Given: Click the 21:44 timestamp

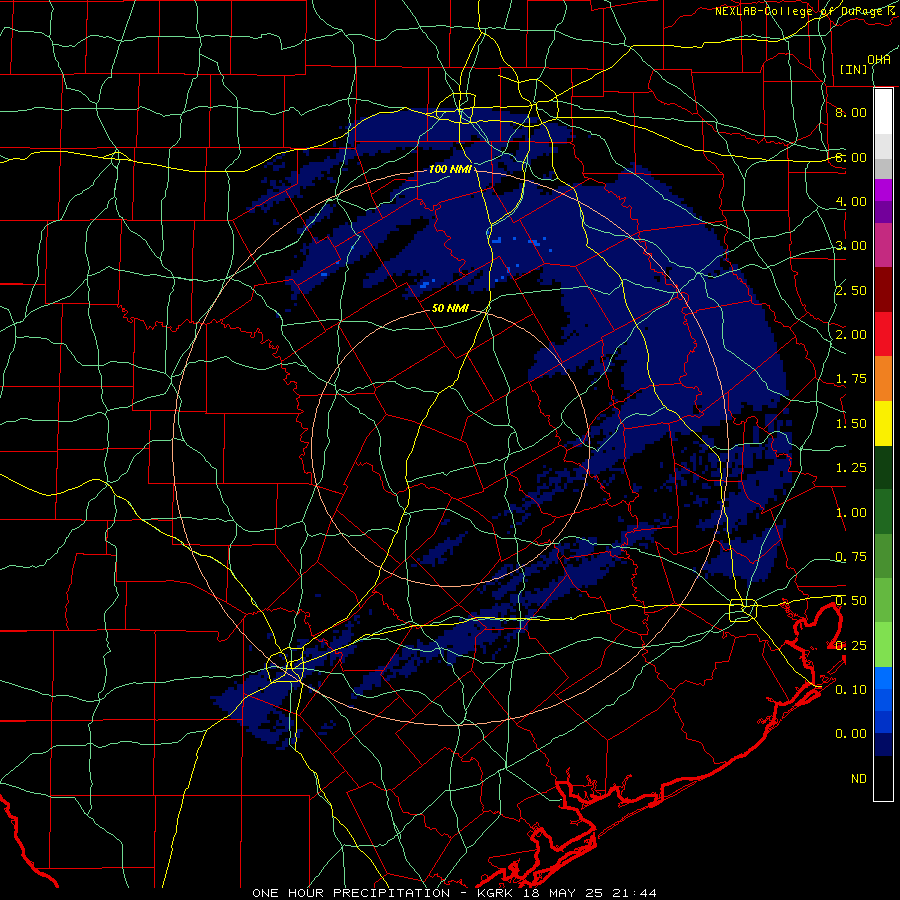Looking at the screenshot, I should click(x=635, y=893).
